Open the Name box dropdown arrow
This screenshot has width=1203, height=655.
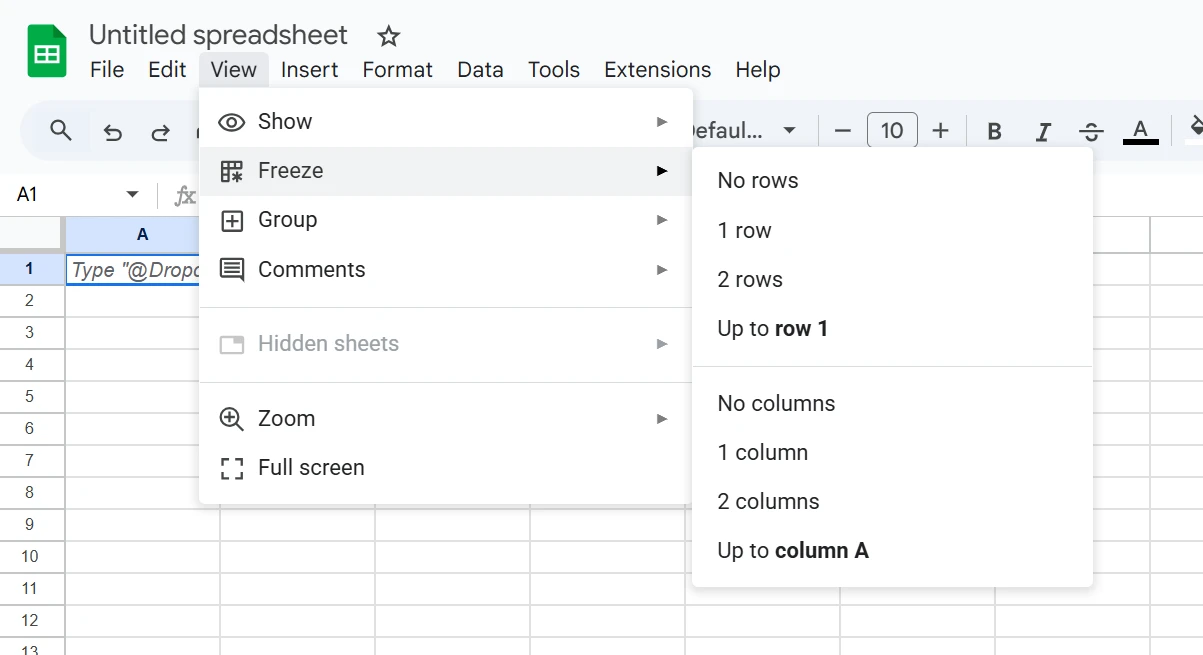(132, 195)
